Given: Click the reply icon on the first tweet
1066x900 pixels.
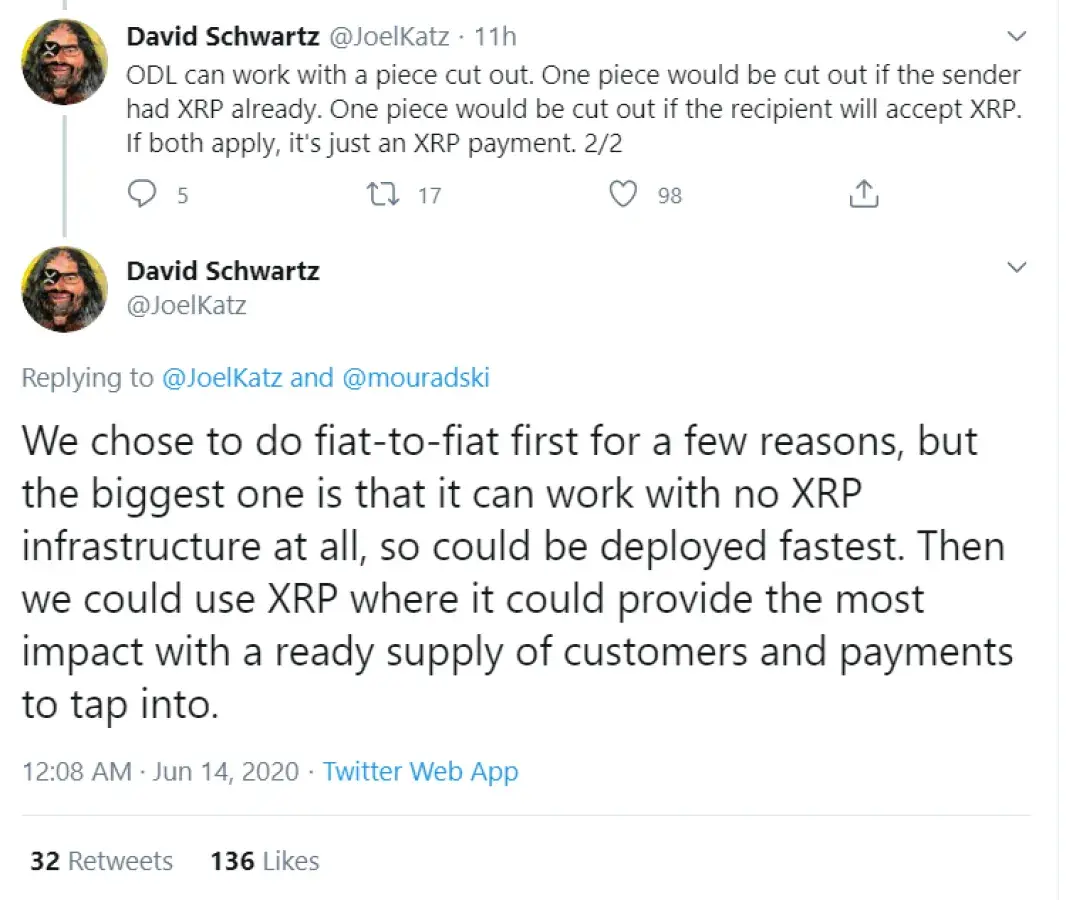Looking at the screenshot, I should [142, 194].
